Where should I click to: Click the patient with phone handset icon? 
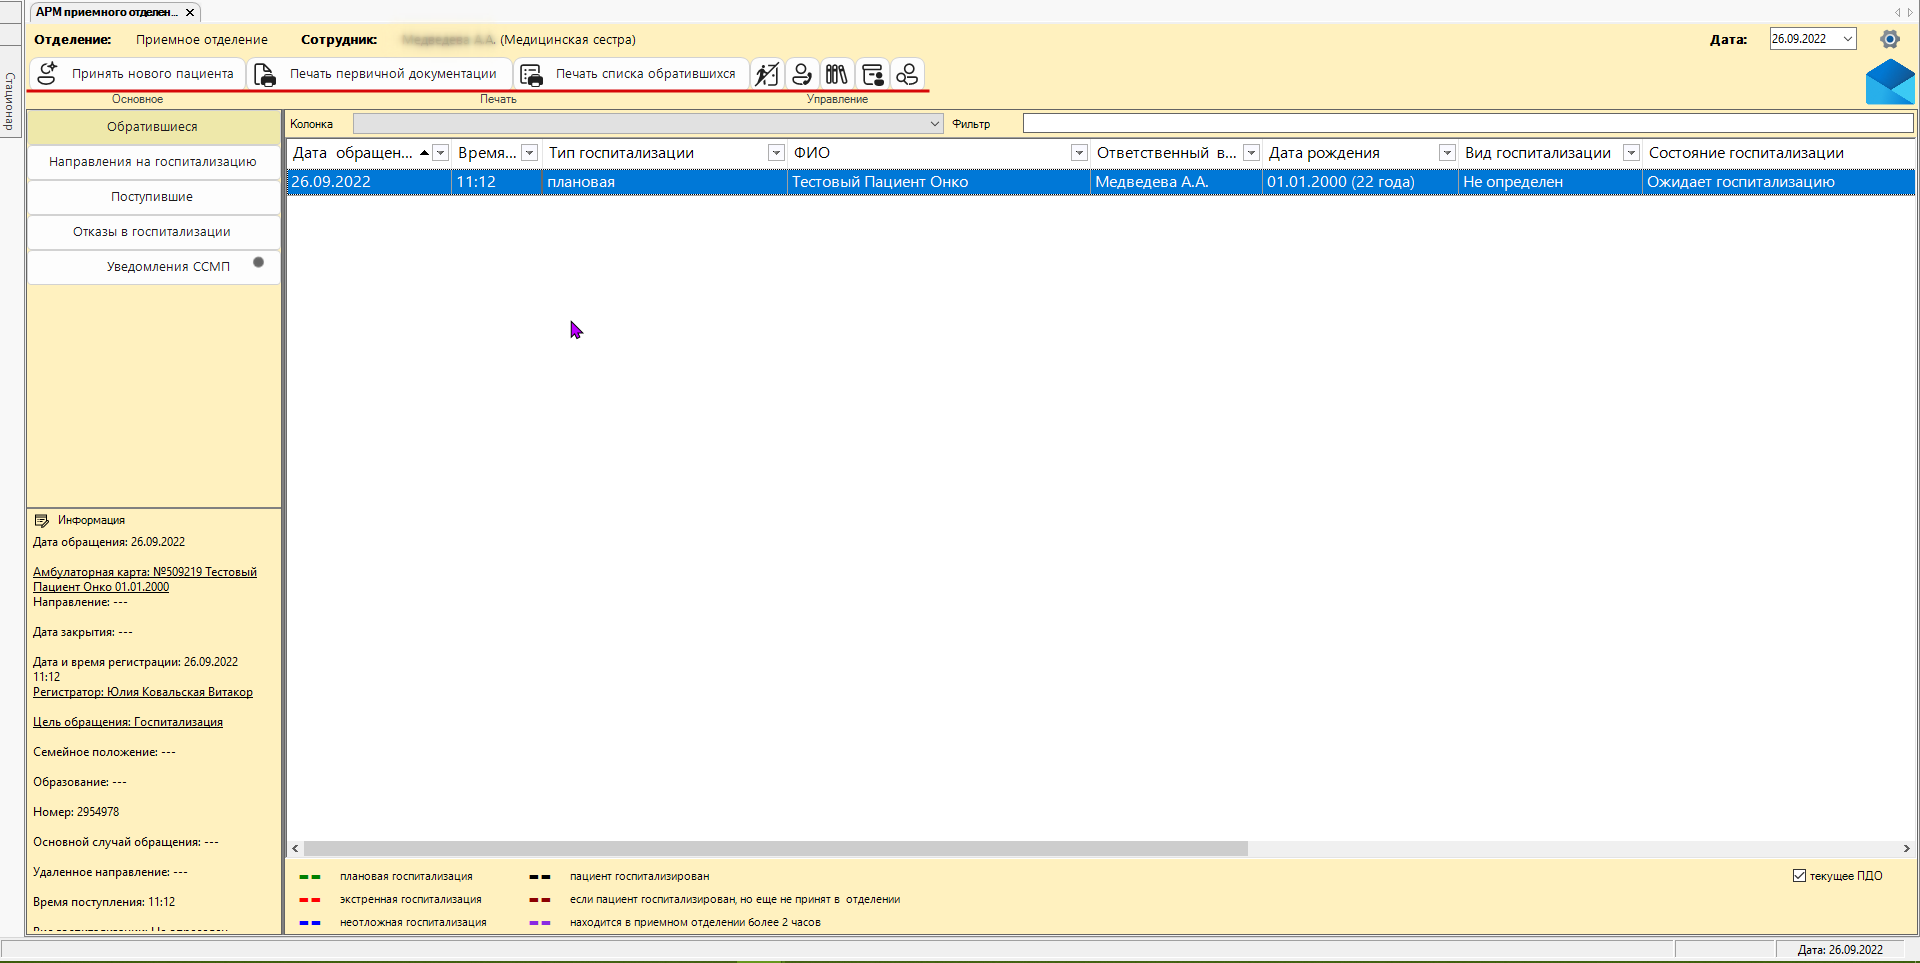pyautogui.click(x=802, y=74)
